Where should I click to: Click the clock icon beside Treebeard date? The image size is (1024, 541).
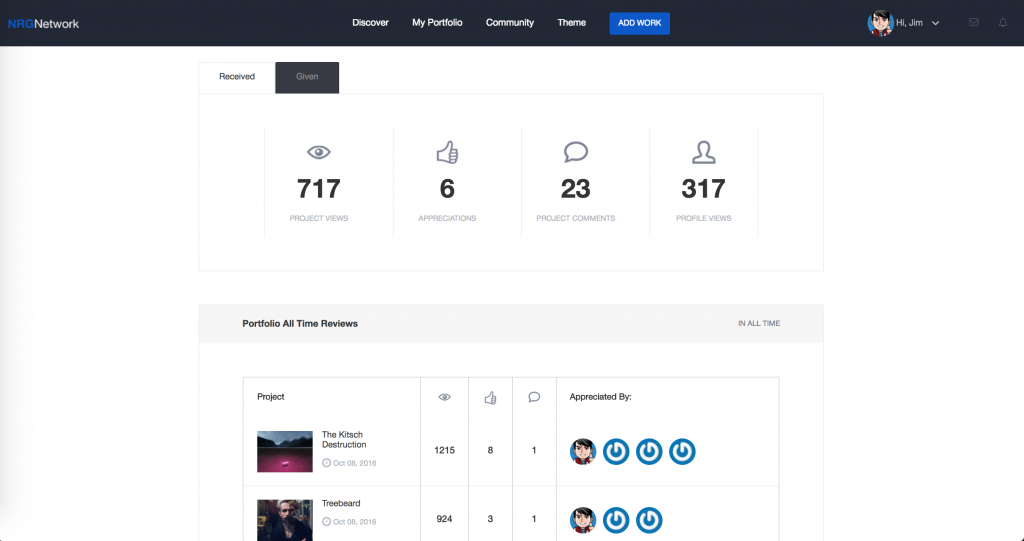tap(327, 522)
